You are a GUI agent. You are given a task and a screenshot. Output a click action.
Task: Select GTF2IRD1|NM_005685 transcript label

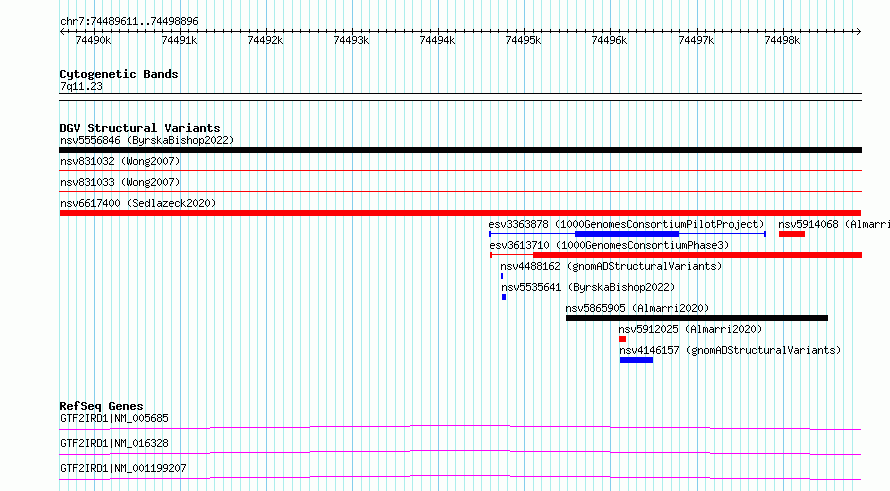[x=114, y=419]
